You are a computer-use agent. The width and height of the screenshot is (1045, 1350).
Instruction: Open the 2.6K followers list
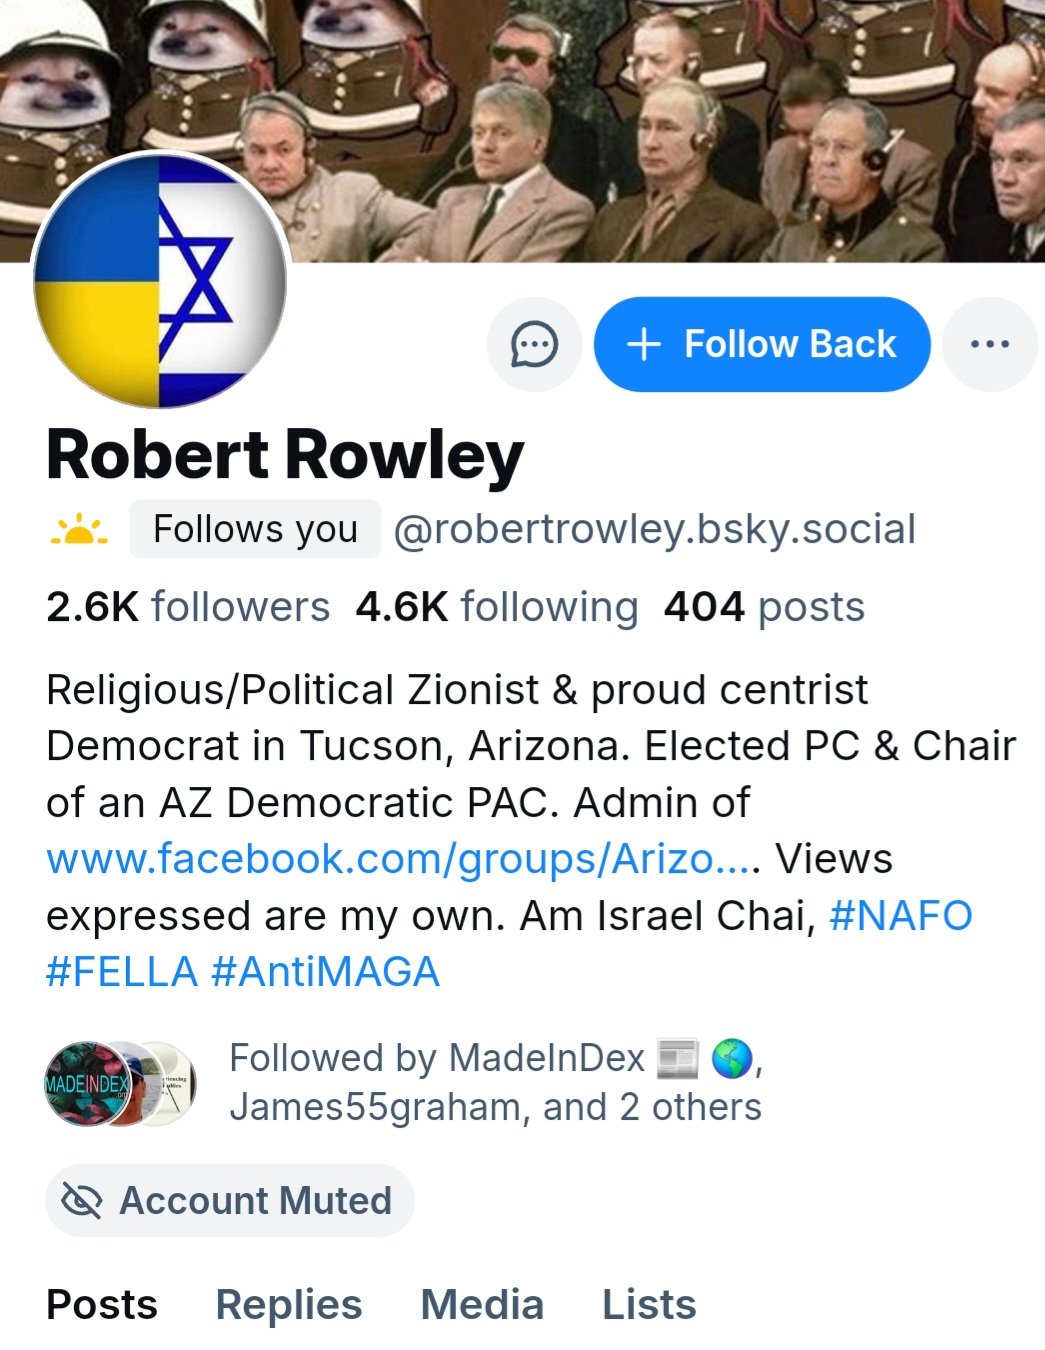188,607
